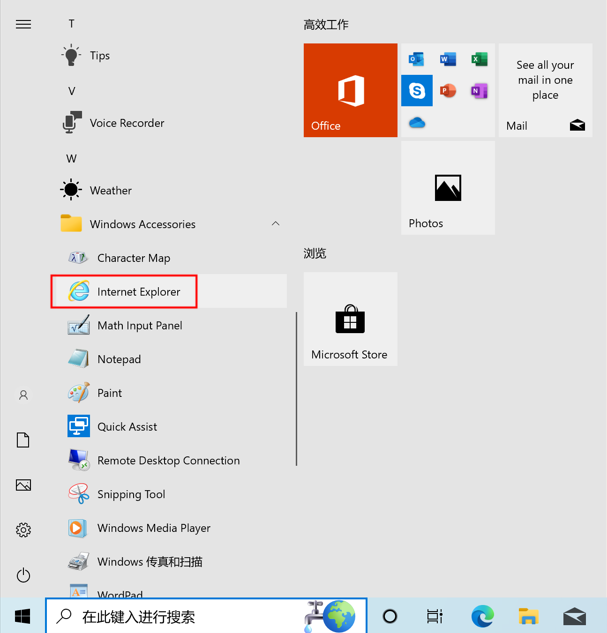The image size is (607, 633).
Task: Click the app list scrollbar
Action: (296, 390)
